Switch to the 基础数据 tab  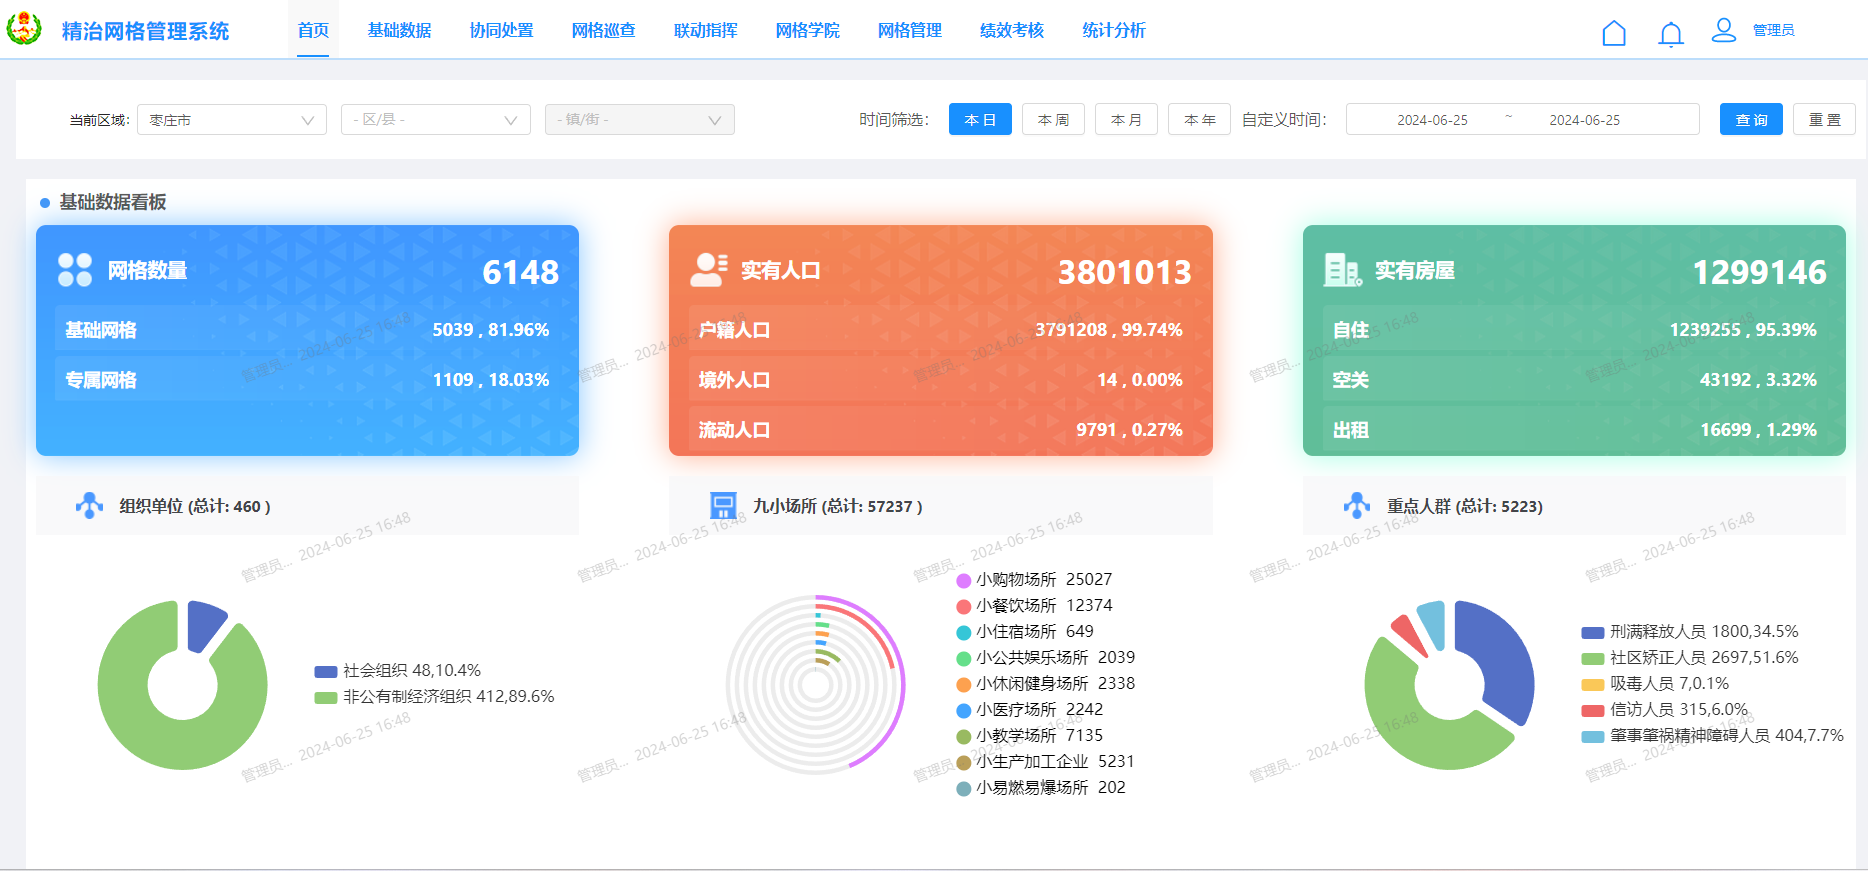point(399,31)
